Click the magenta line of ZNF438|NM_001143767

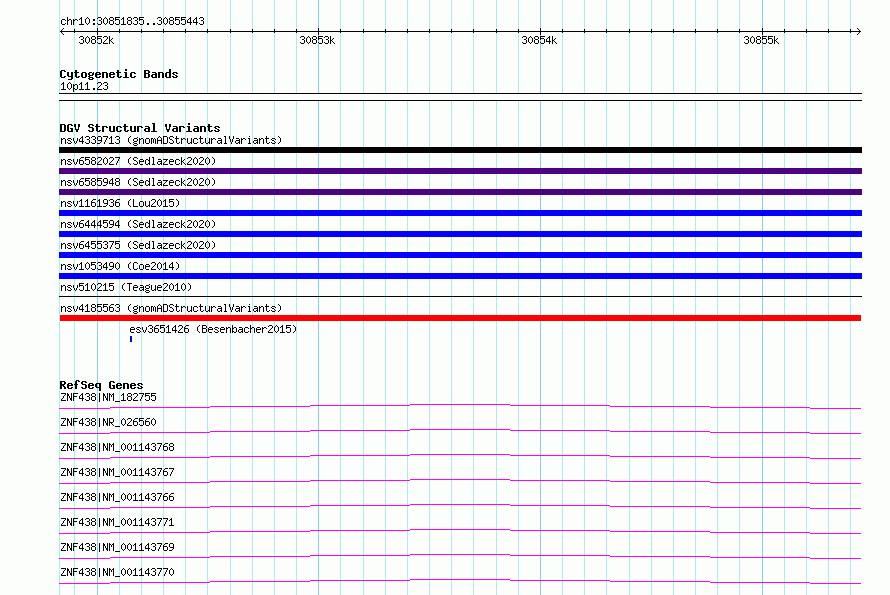460,481
